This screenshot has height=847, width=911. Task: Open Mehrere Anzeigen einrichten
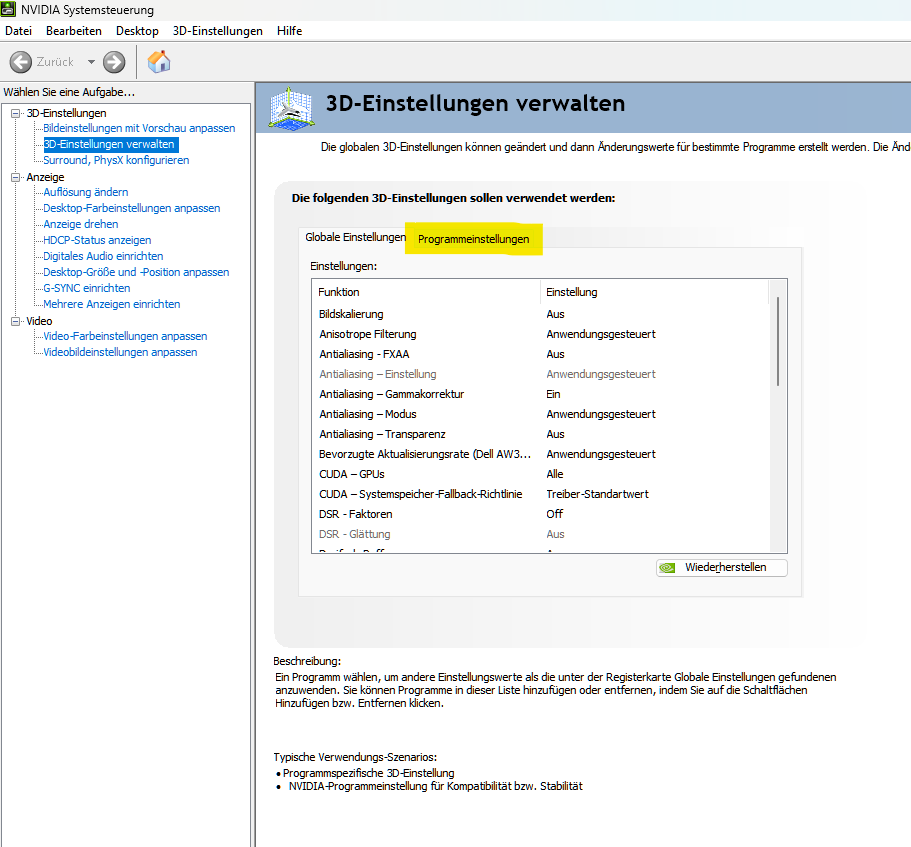pos(112,304)
